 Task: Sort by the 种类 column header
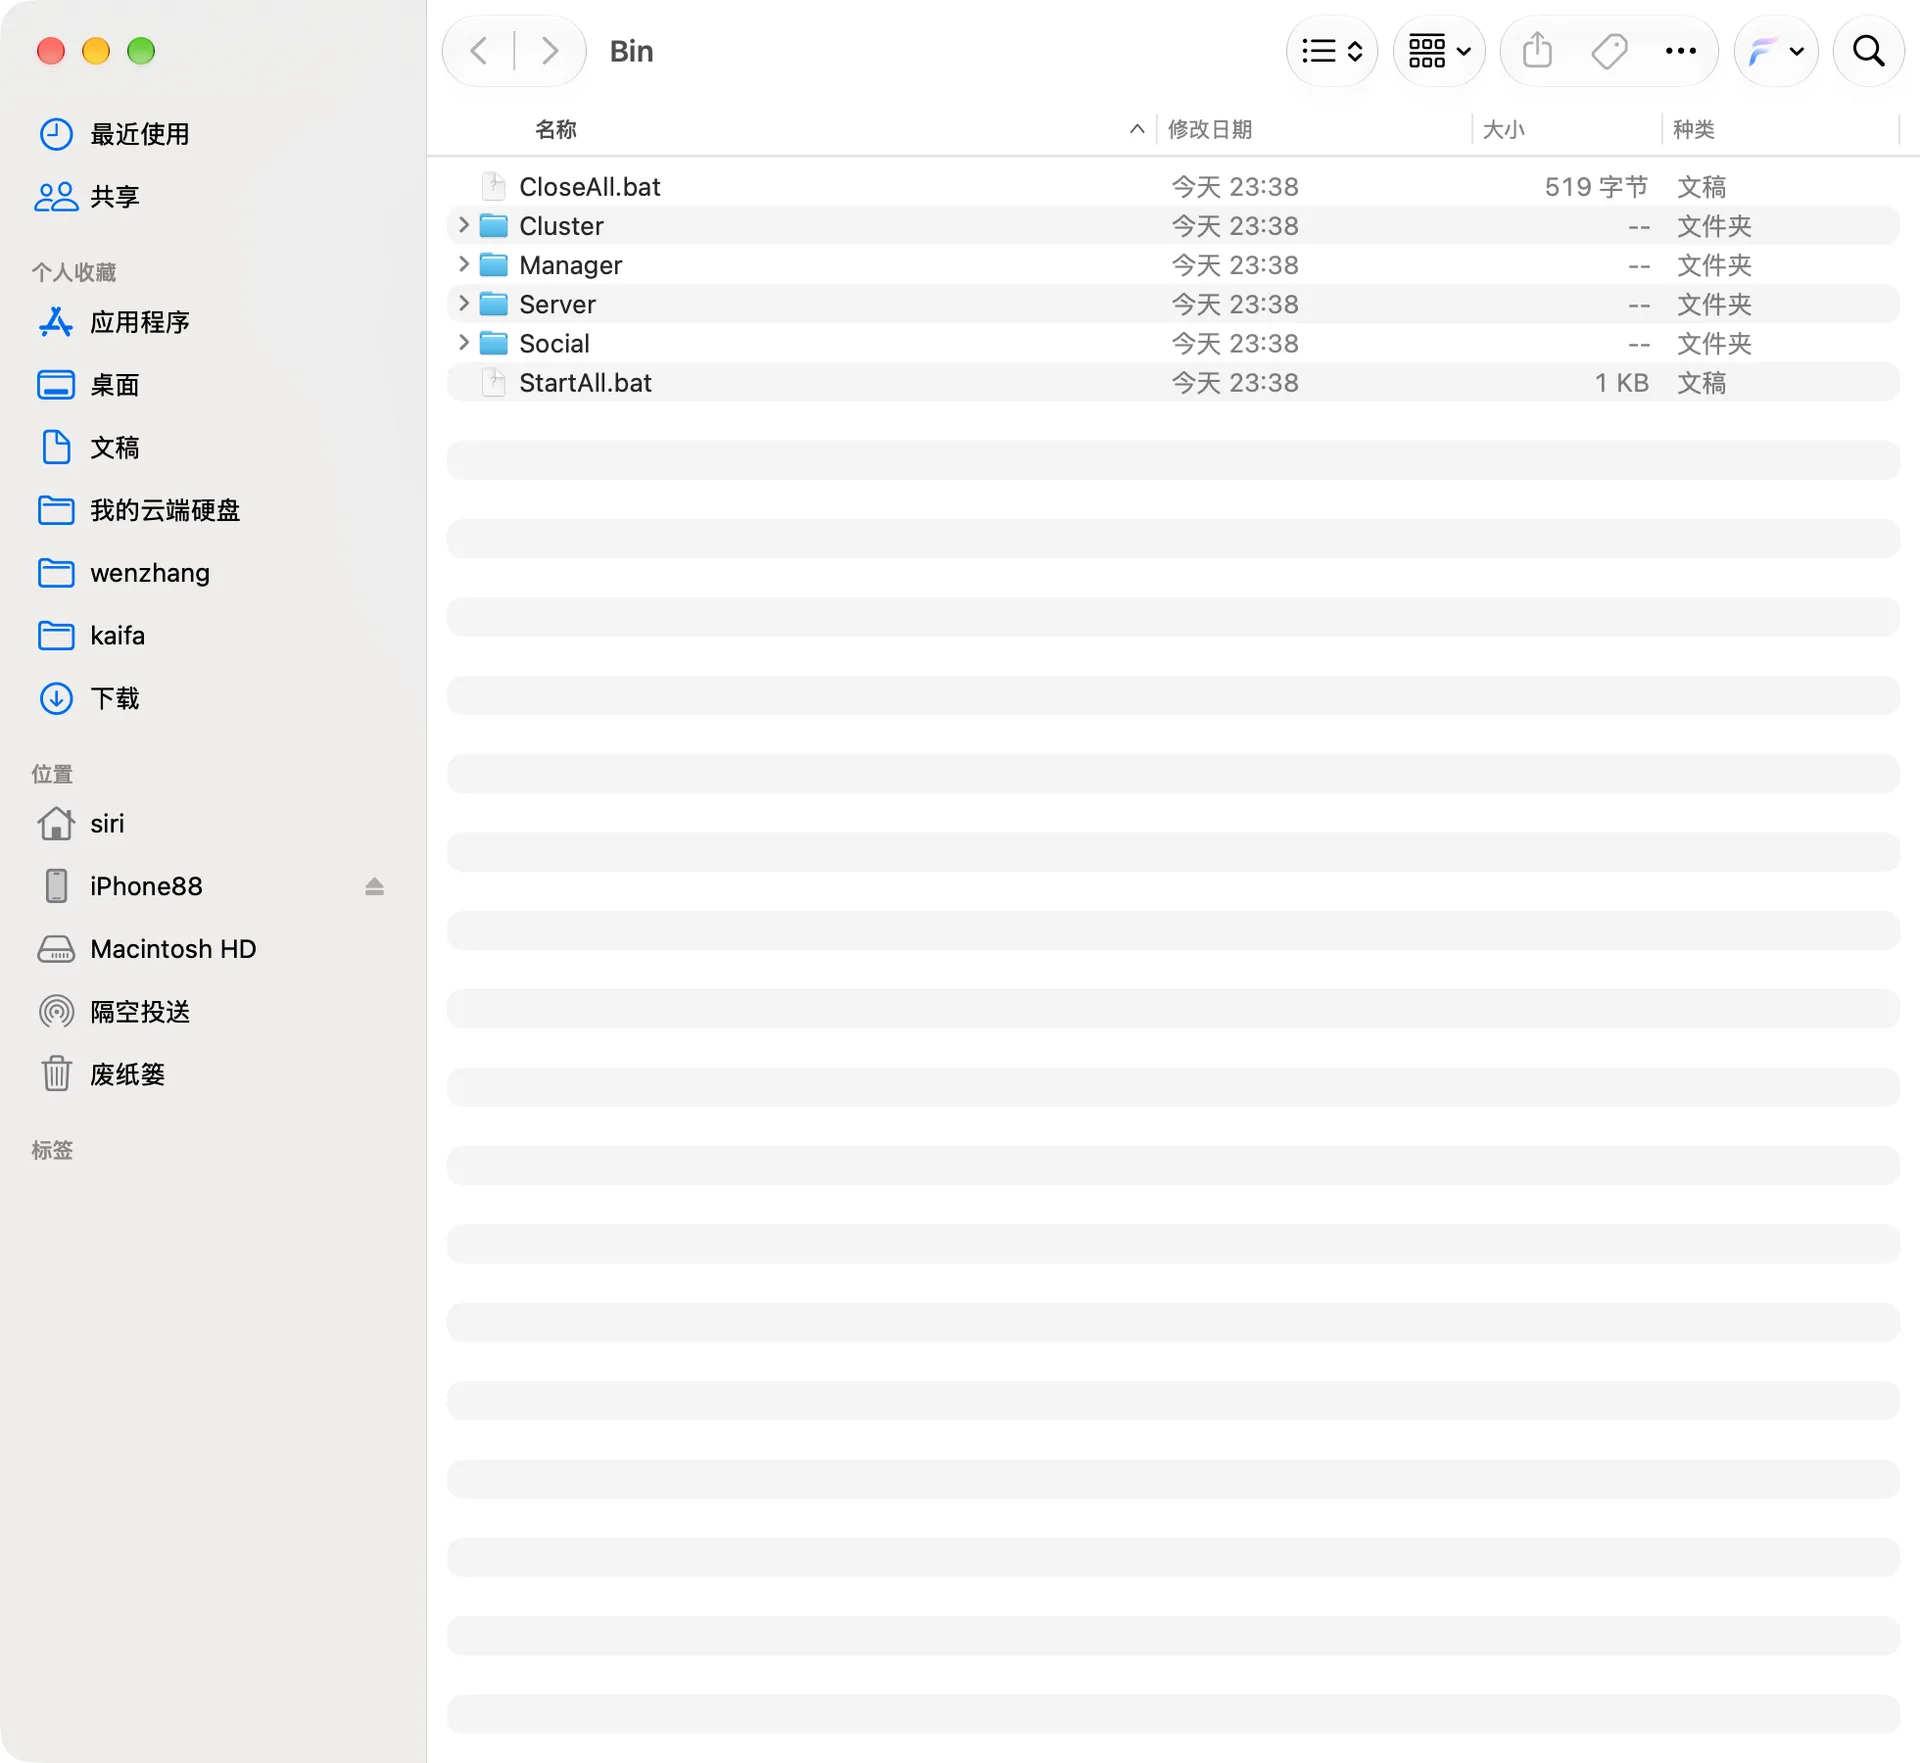pos(1693,129)
